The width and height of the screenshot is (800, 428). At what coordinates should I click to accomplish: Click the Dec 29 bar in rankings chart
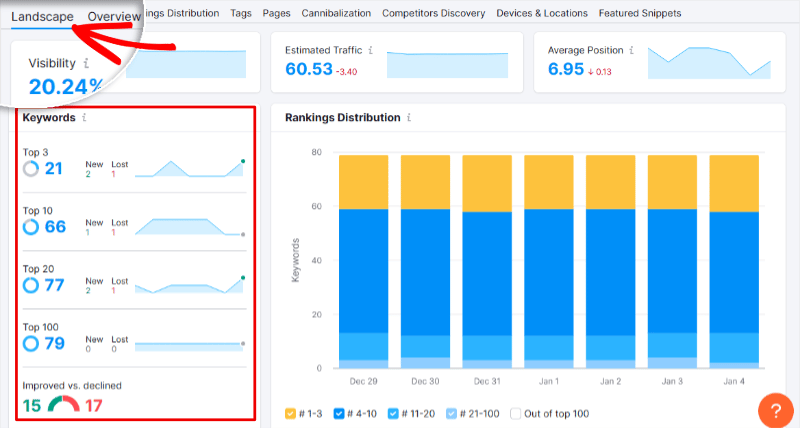pyautogui.click(x=364, y=260)
